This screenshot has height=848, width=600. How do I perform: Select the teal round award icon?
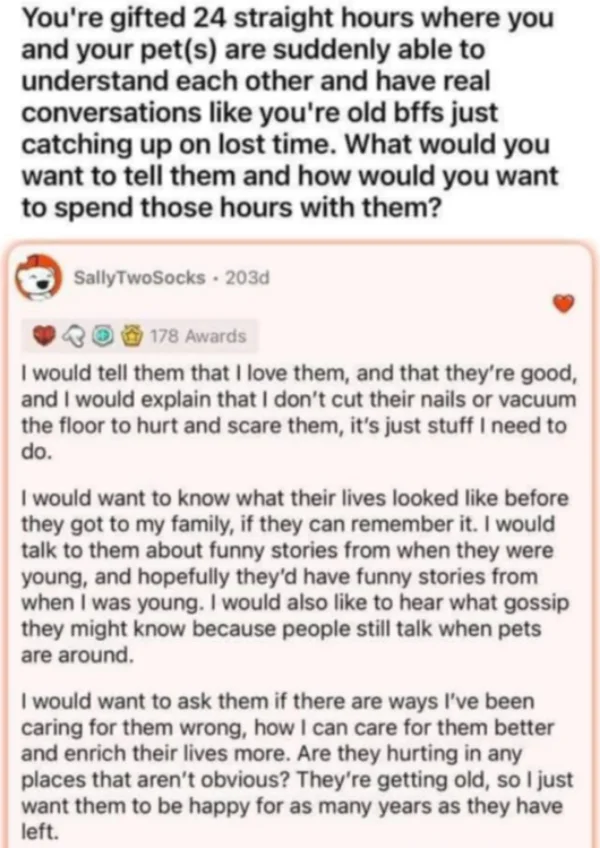click(x=100, y=336)
